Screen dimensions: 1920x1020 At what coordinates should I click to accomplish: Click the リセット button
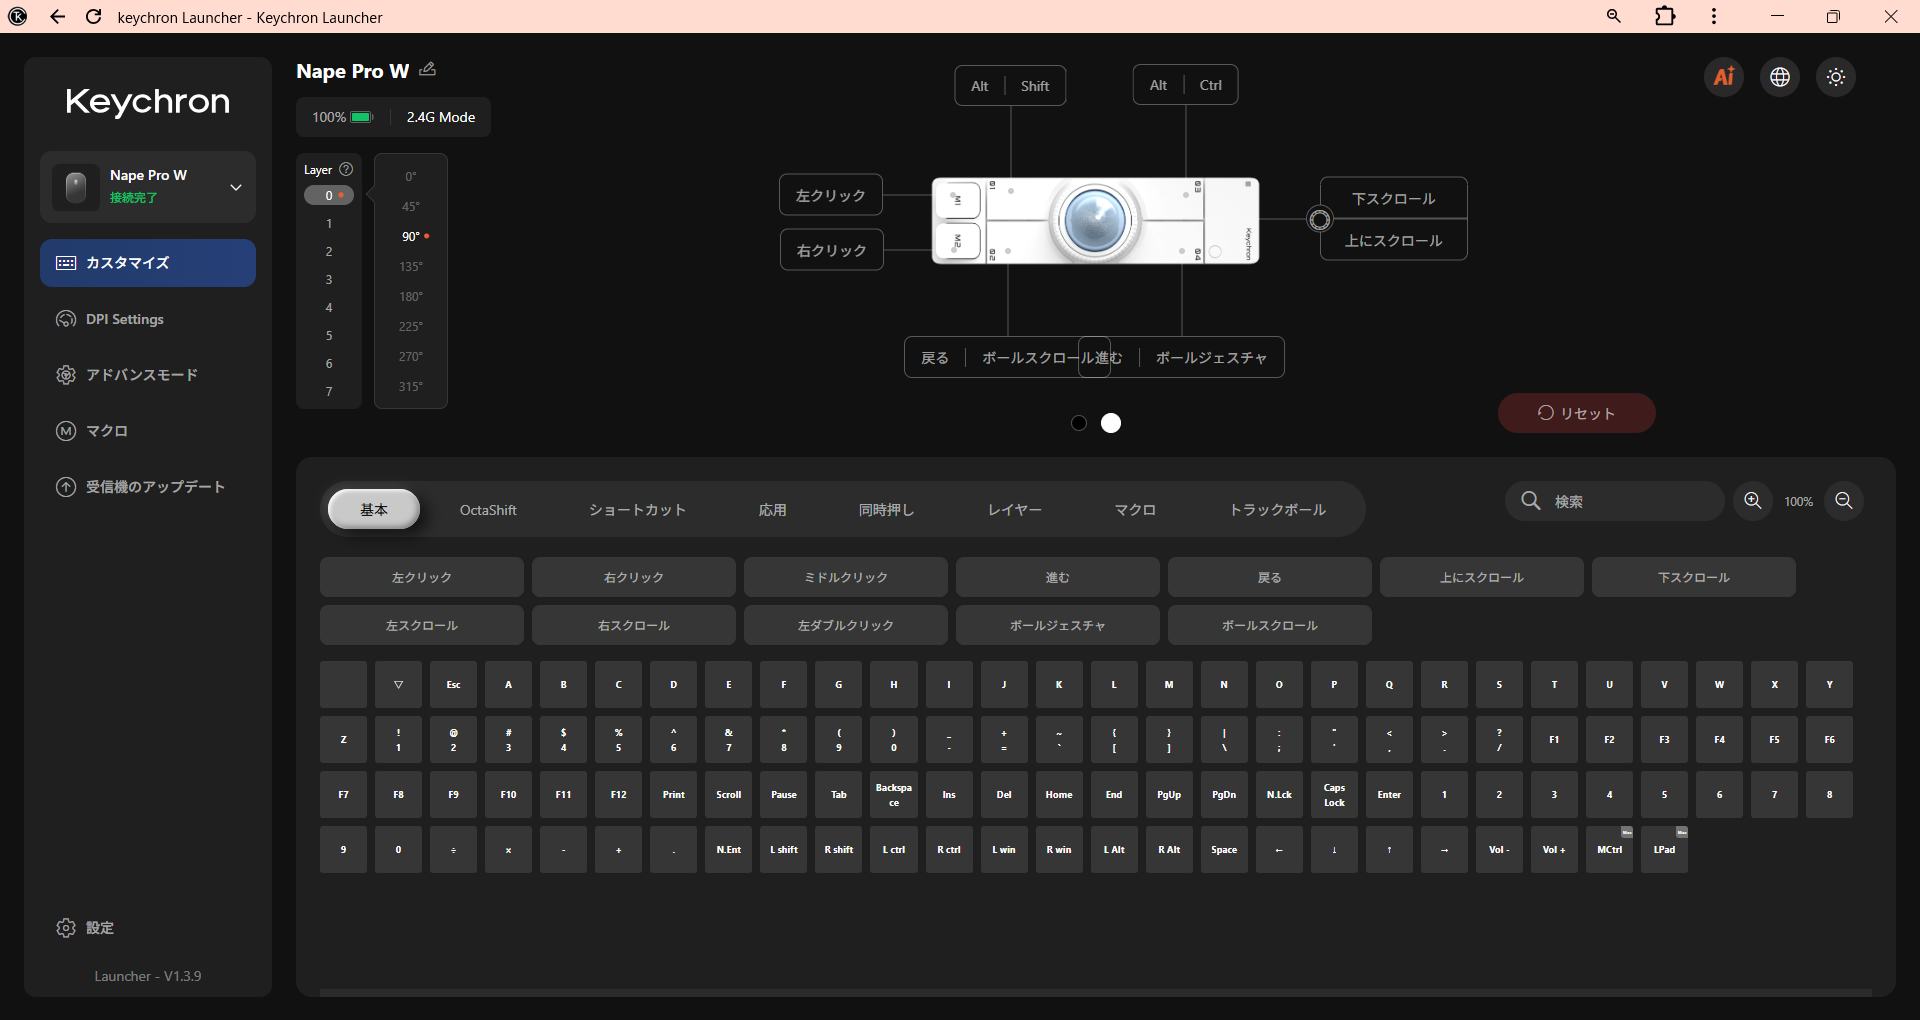click(1576, 413)
